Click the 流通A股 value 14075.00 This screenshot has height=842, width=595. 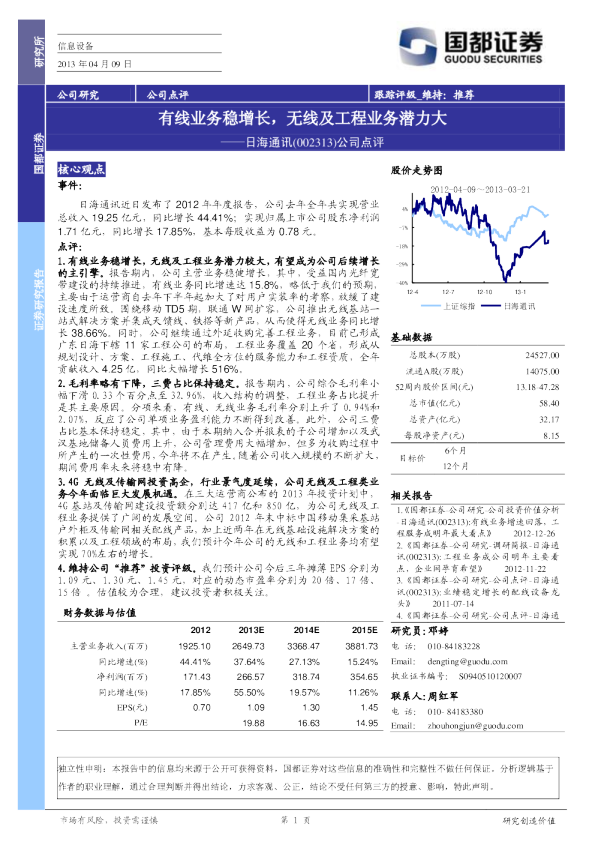point(542,372)
